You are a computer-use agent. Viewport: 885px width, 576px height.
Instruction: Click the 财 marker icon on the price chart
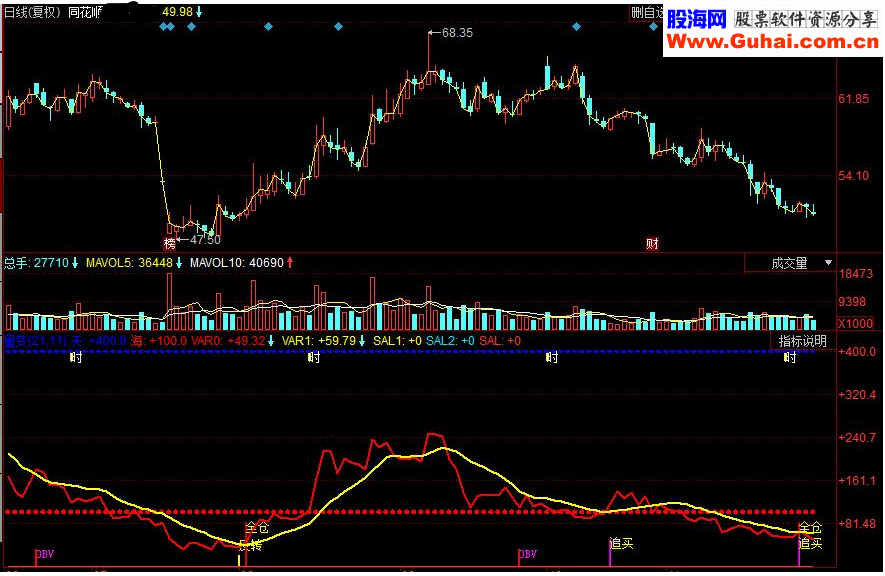point(653,243)
